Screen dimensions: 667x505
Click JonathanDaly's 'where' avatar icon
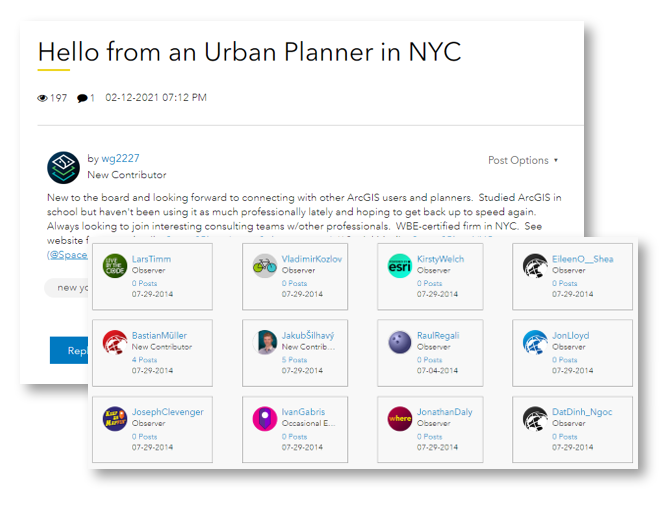coord(400,419)
